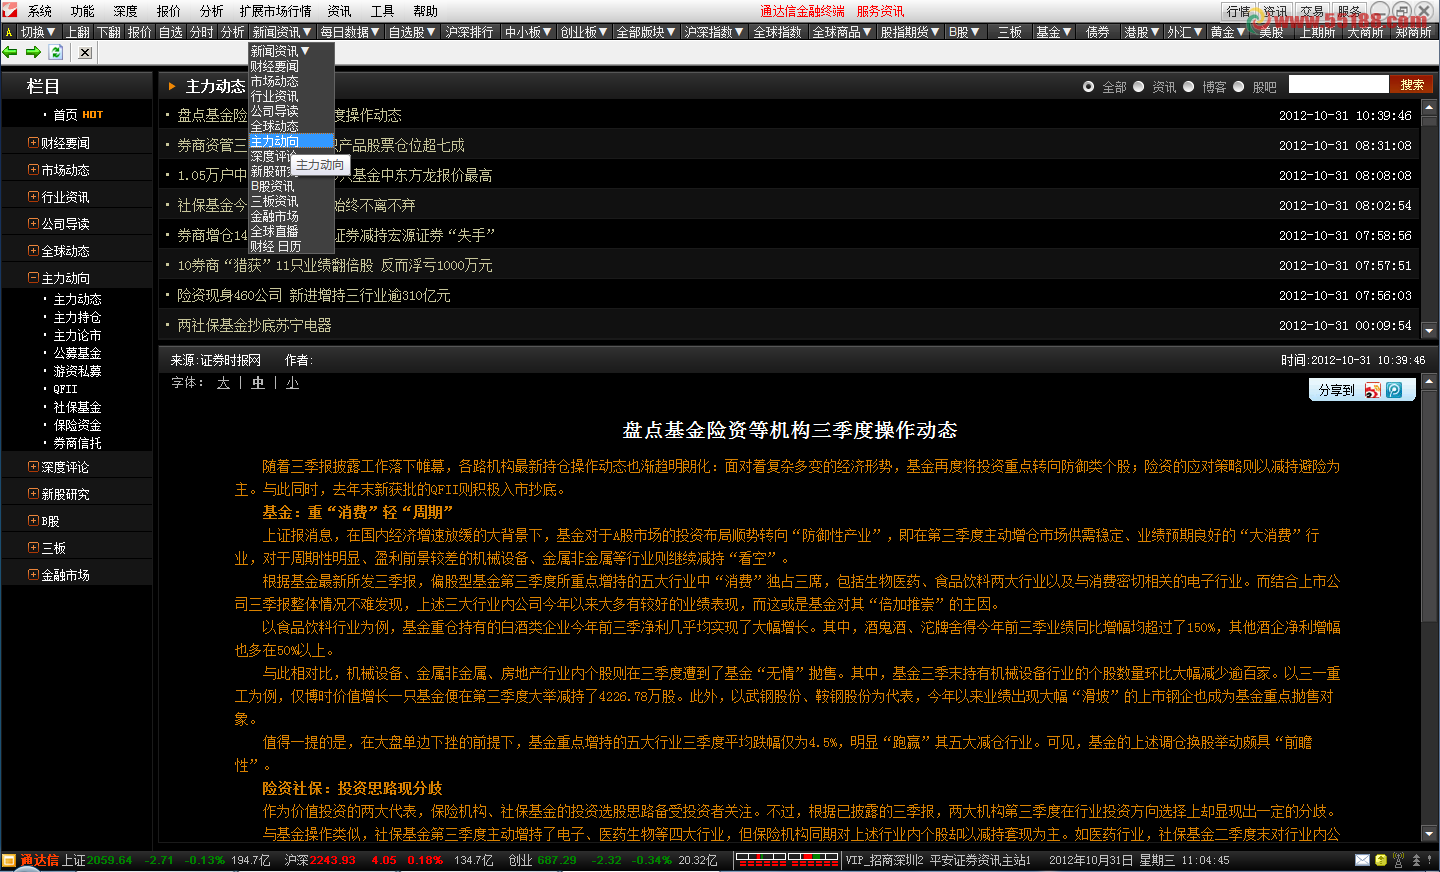Click the double up-arrow status icon

[x=1415, y=860]
